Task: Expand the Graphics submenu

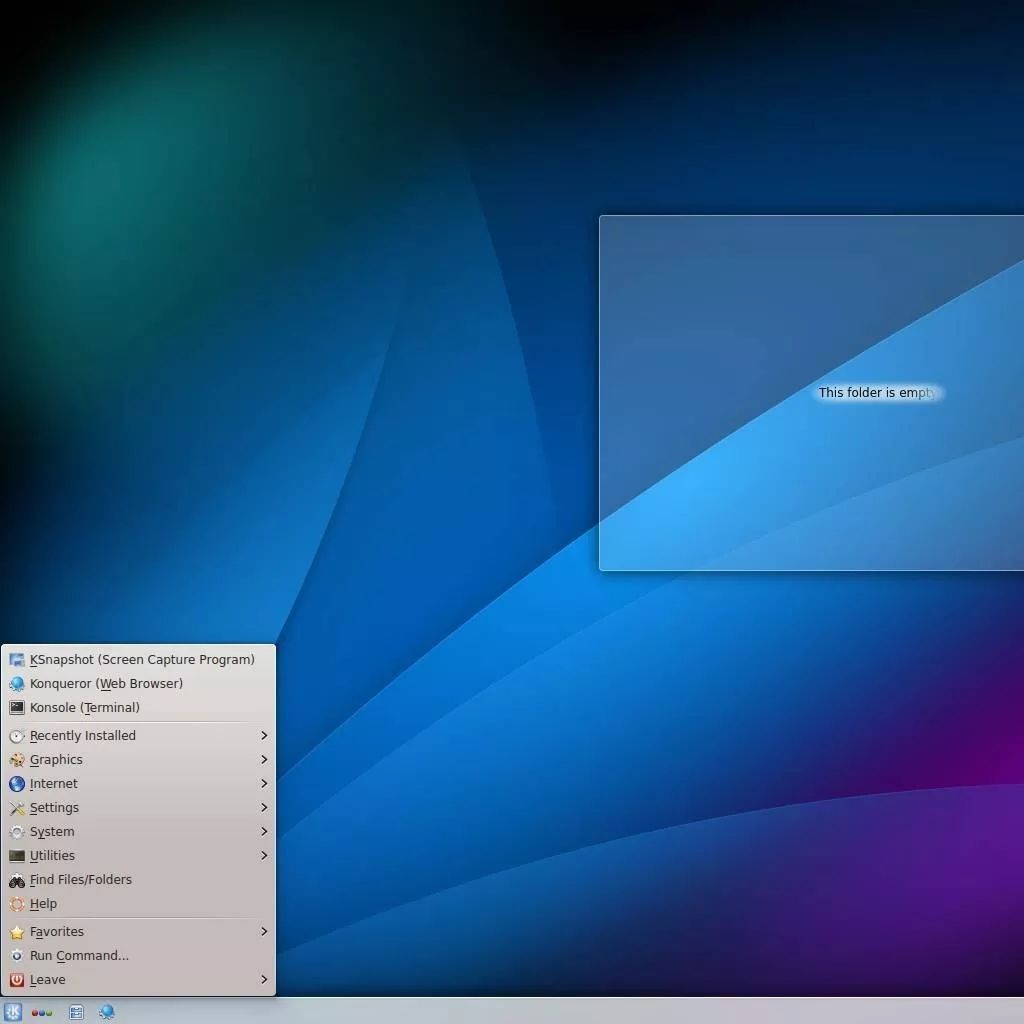Action: coord(263,760)
